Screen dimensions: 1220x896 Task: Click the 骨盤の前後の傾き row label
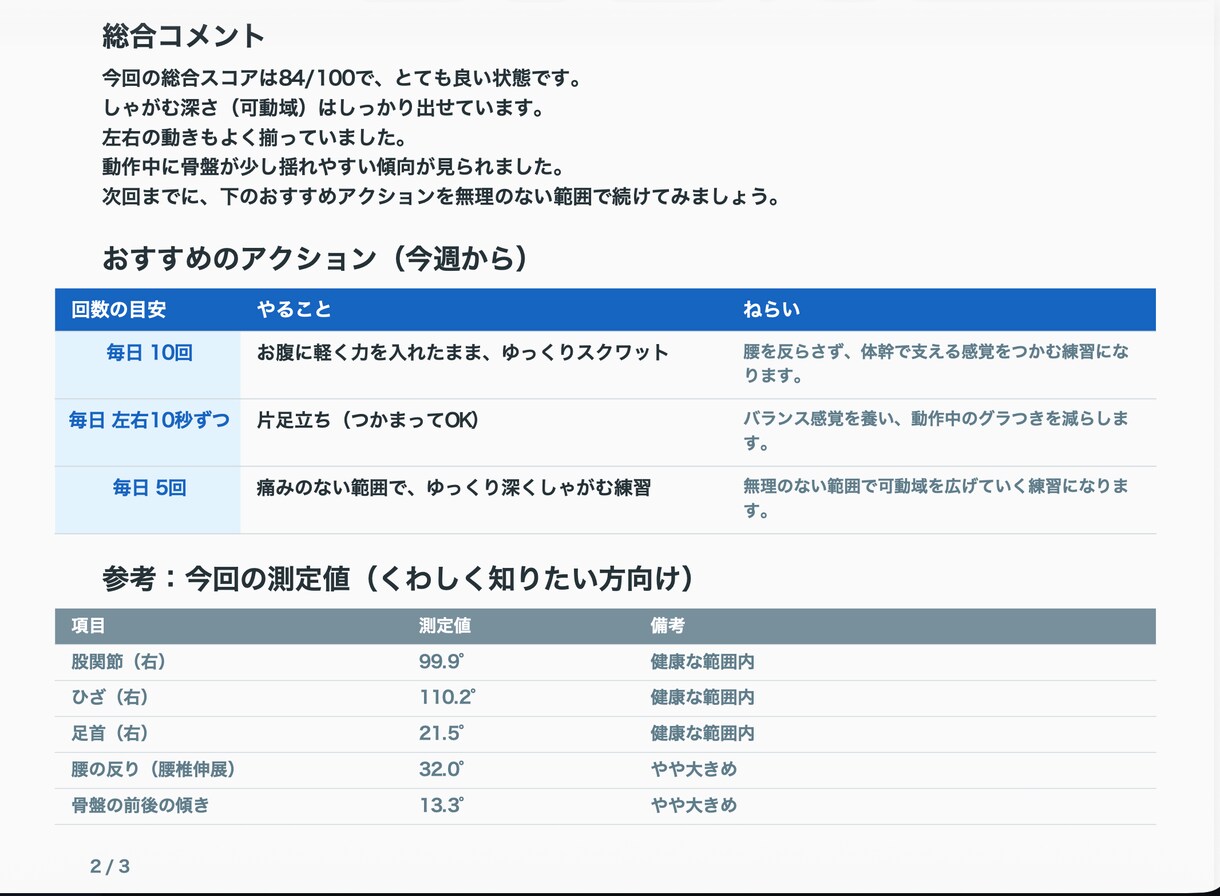click(140, 806)
